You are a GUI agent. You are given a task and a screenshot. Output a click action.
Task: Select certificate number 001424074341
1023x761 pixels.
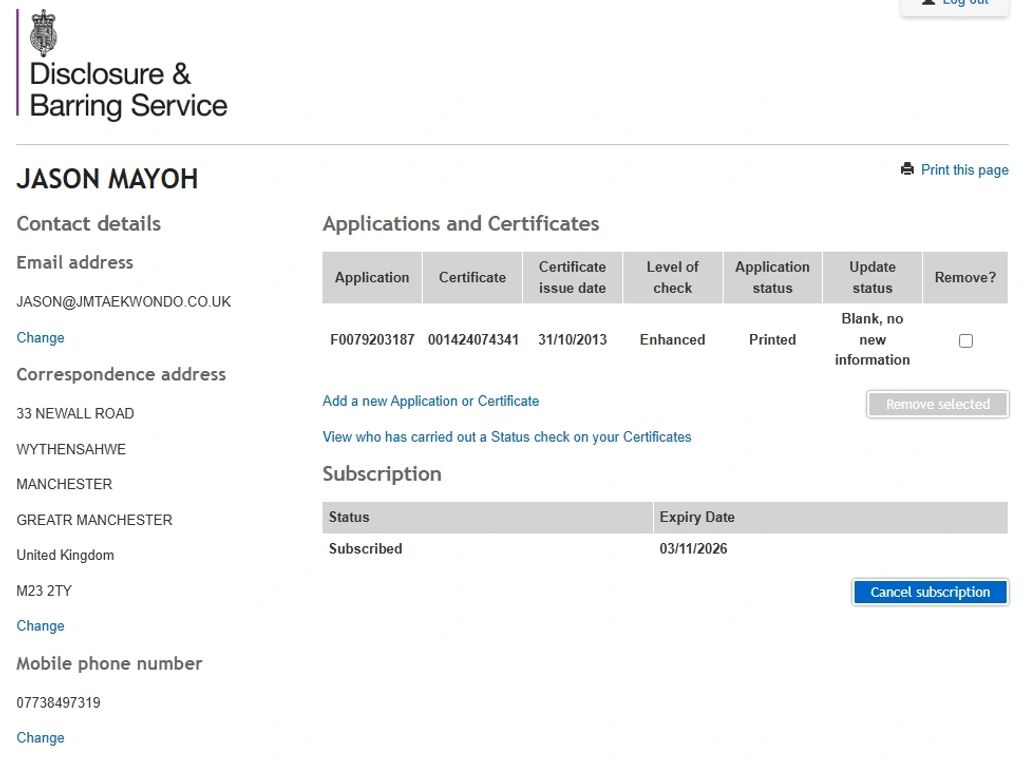pyautogui.click(x=473, y=340)
